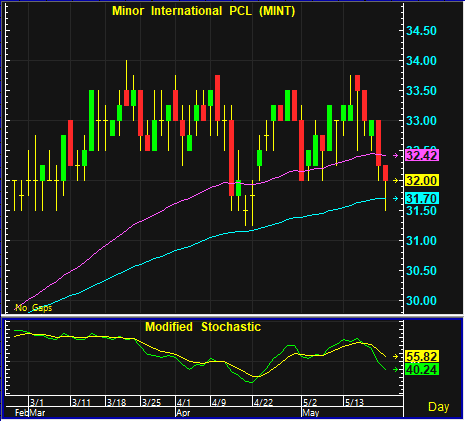Click the Minor International PCL (MINT) title

point(204,11)
